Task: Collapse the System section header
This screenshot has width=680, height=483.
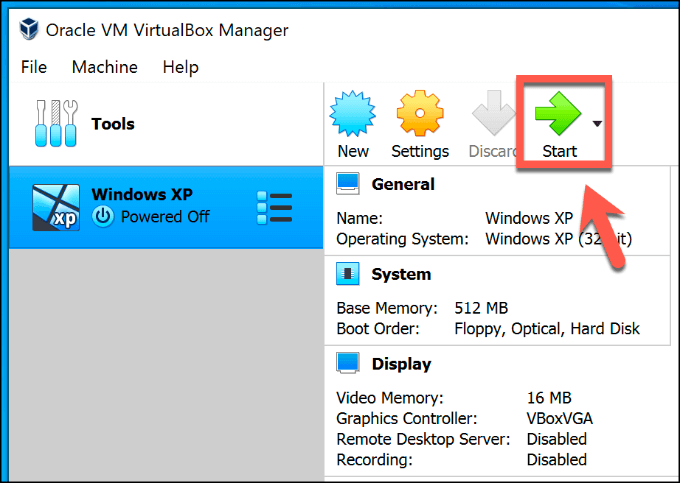Action: (400, 274)
